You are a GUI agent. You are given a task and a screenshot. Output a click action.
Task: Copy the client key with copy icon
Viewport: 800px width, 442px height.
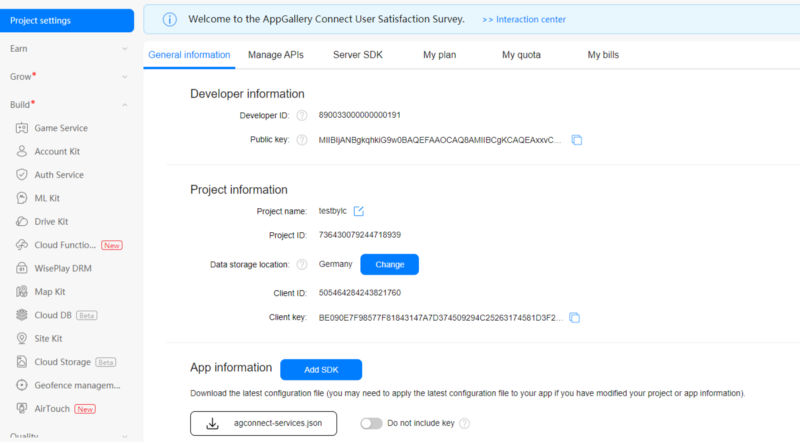(574, 318)
